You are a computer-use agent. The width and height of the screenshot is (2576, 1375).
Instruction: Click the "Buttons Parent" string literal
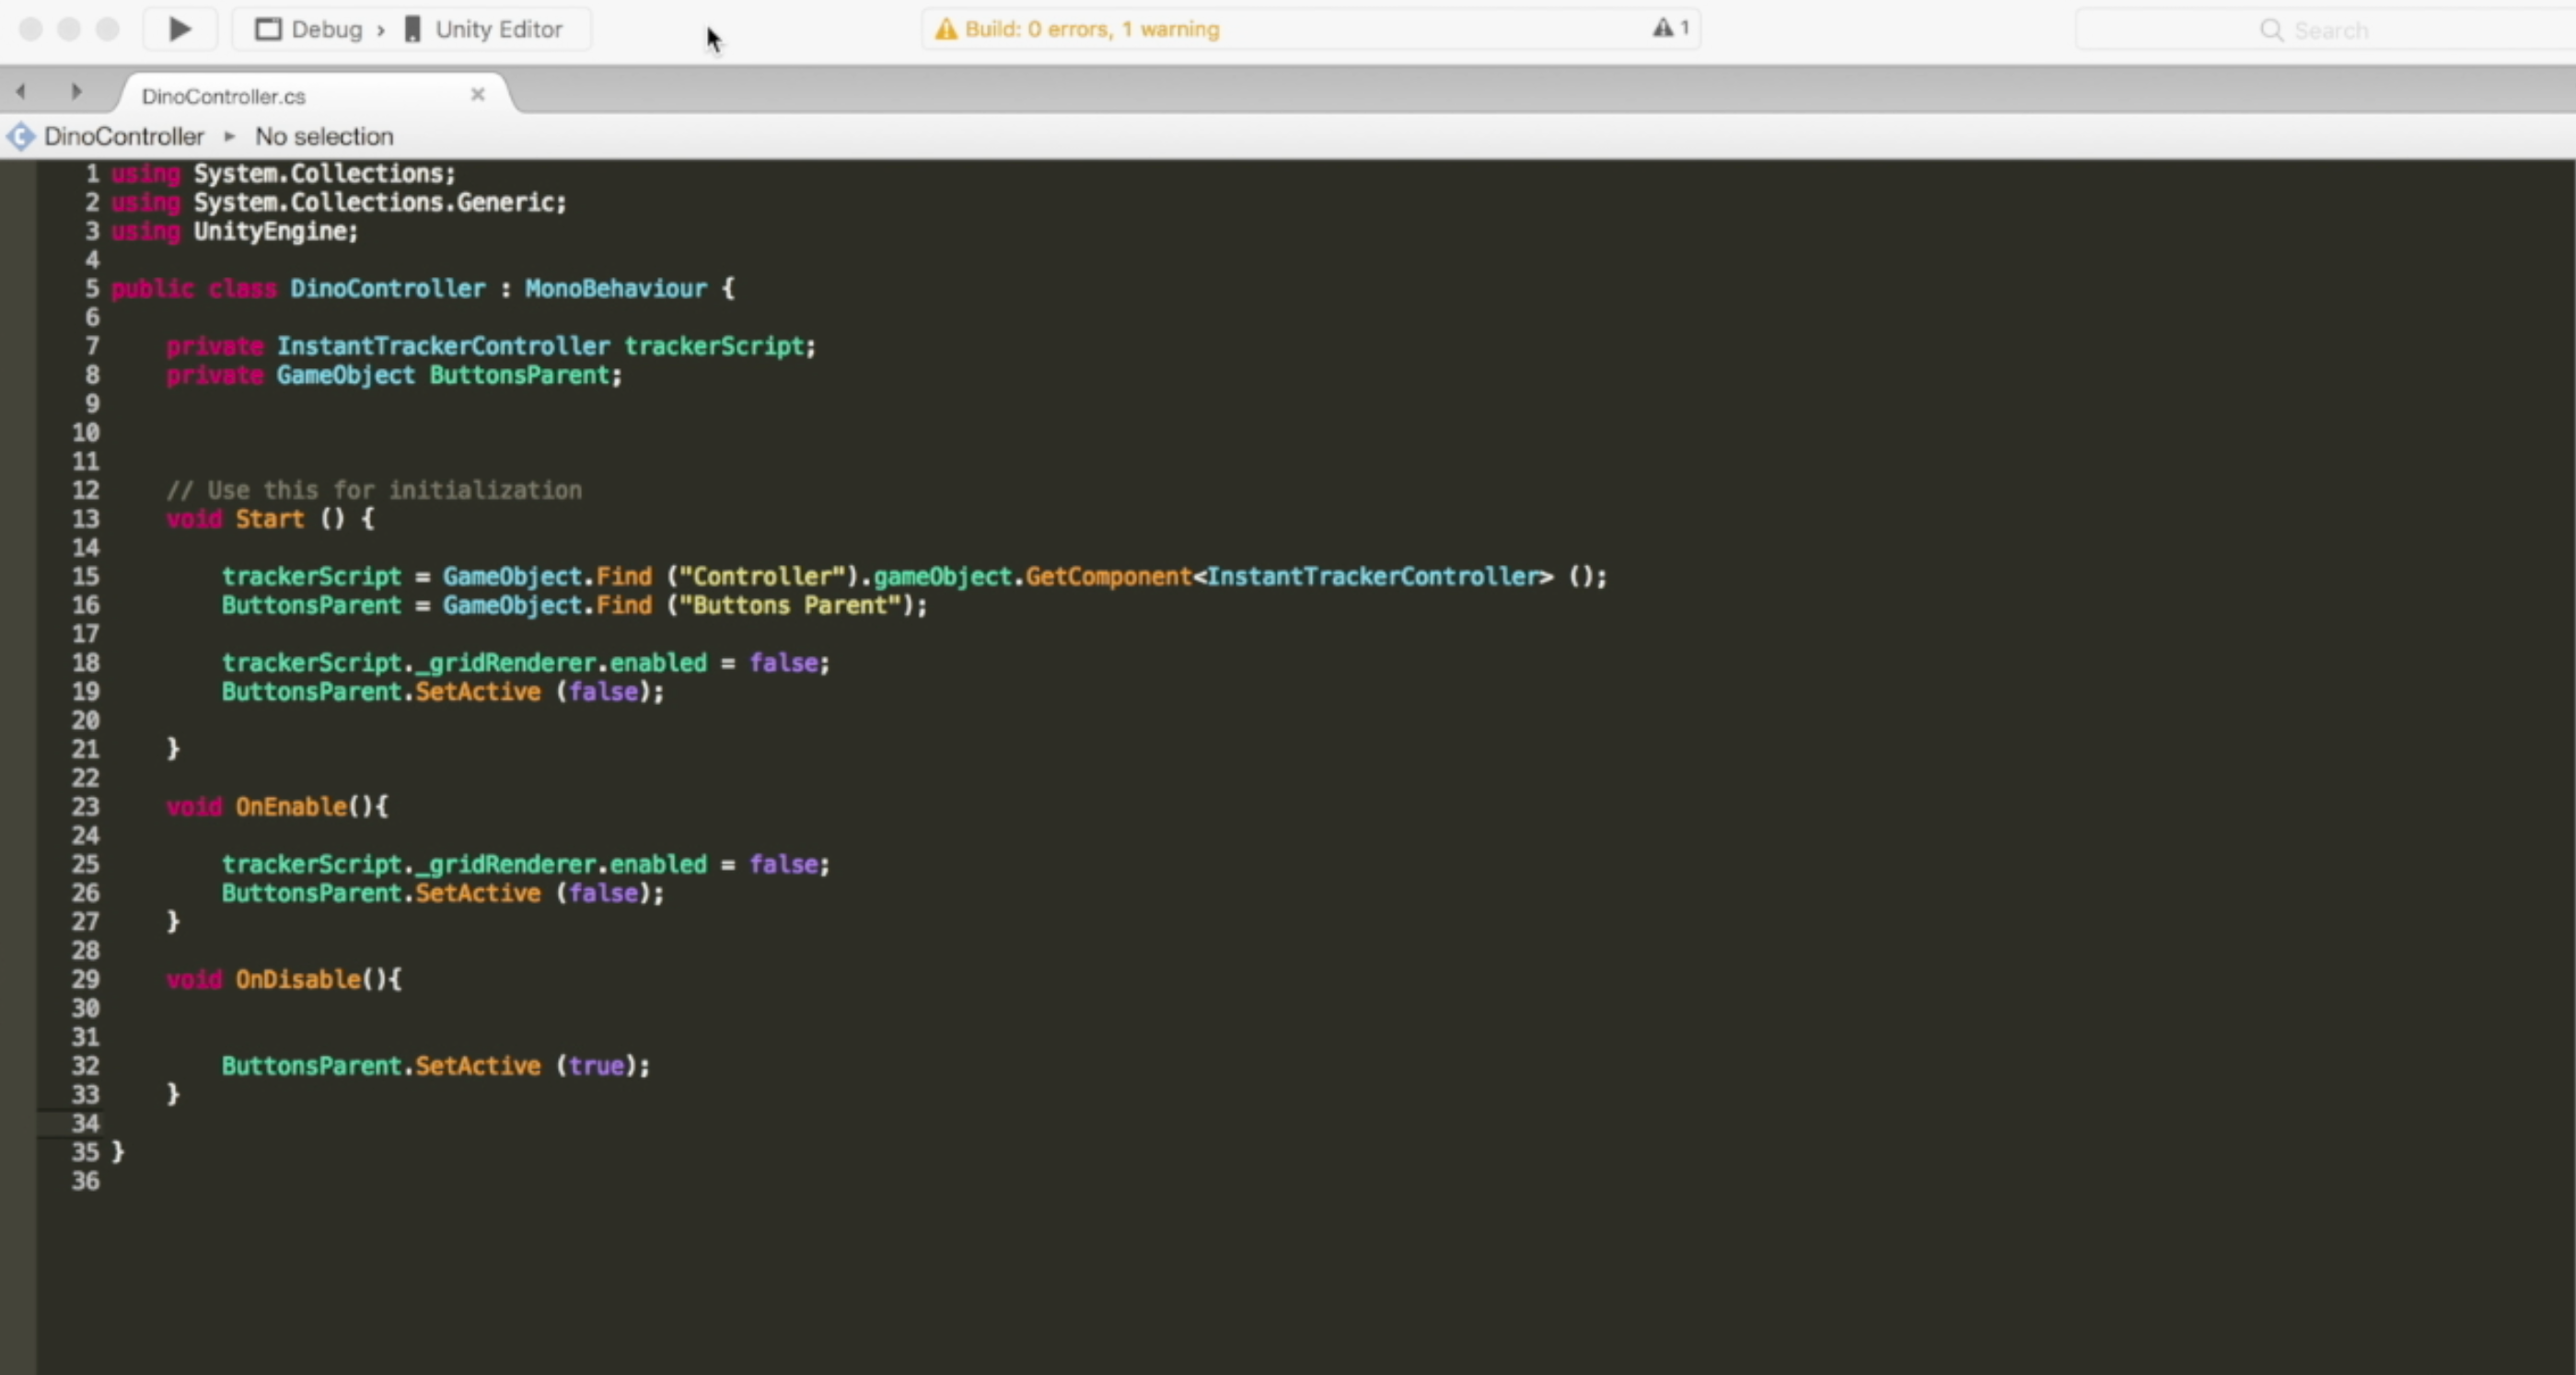pyautogui.click(x=790, y=606)
